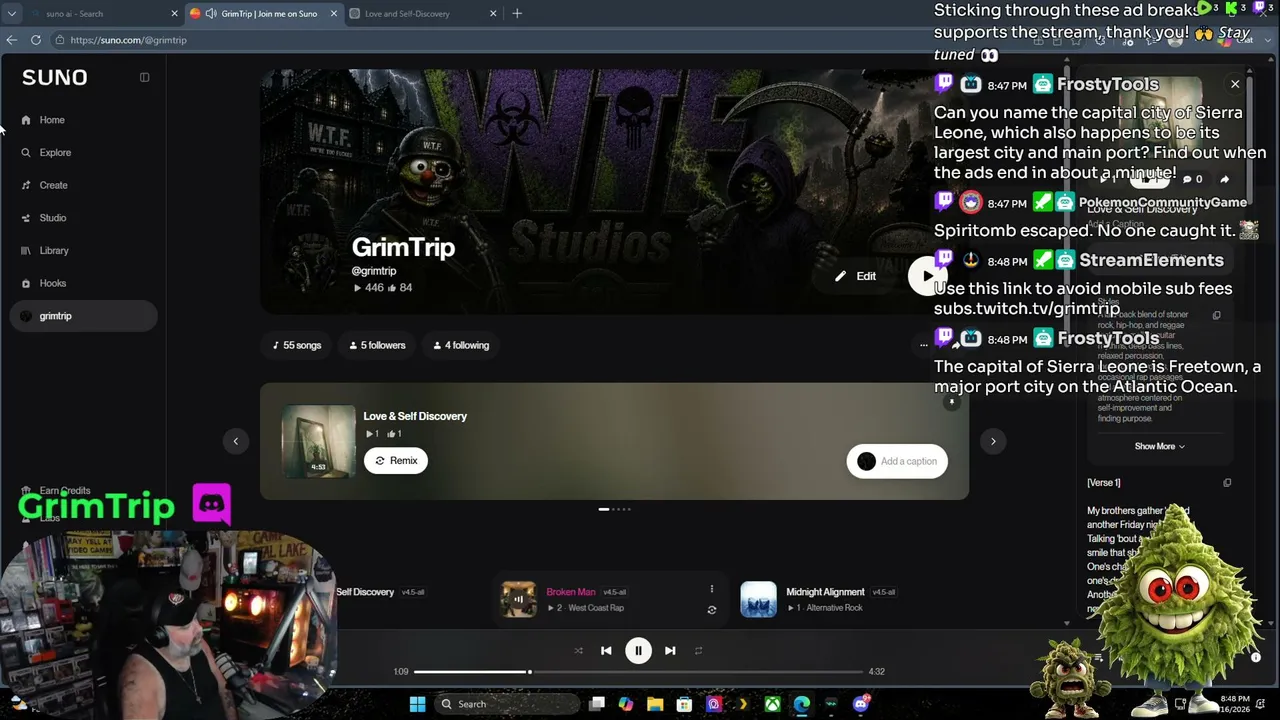
Task: Open the tab search dropdown
Action: point(11,14)
